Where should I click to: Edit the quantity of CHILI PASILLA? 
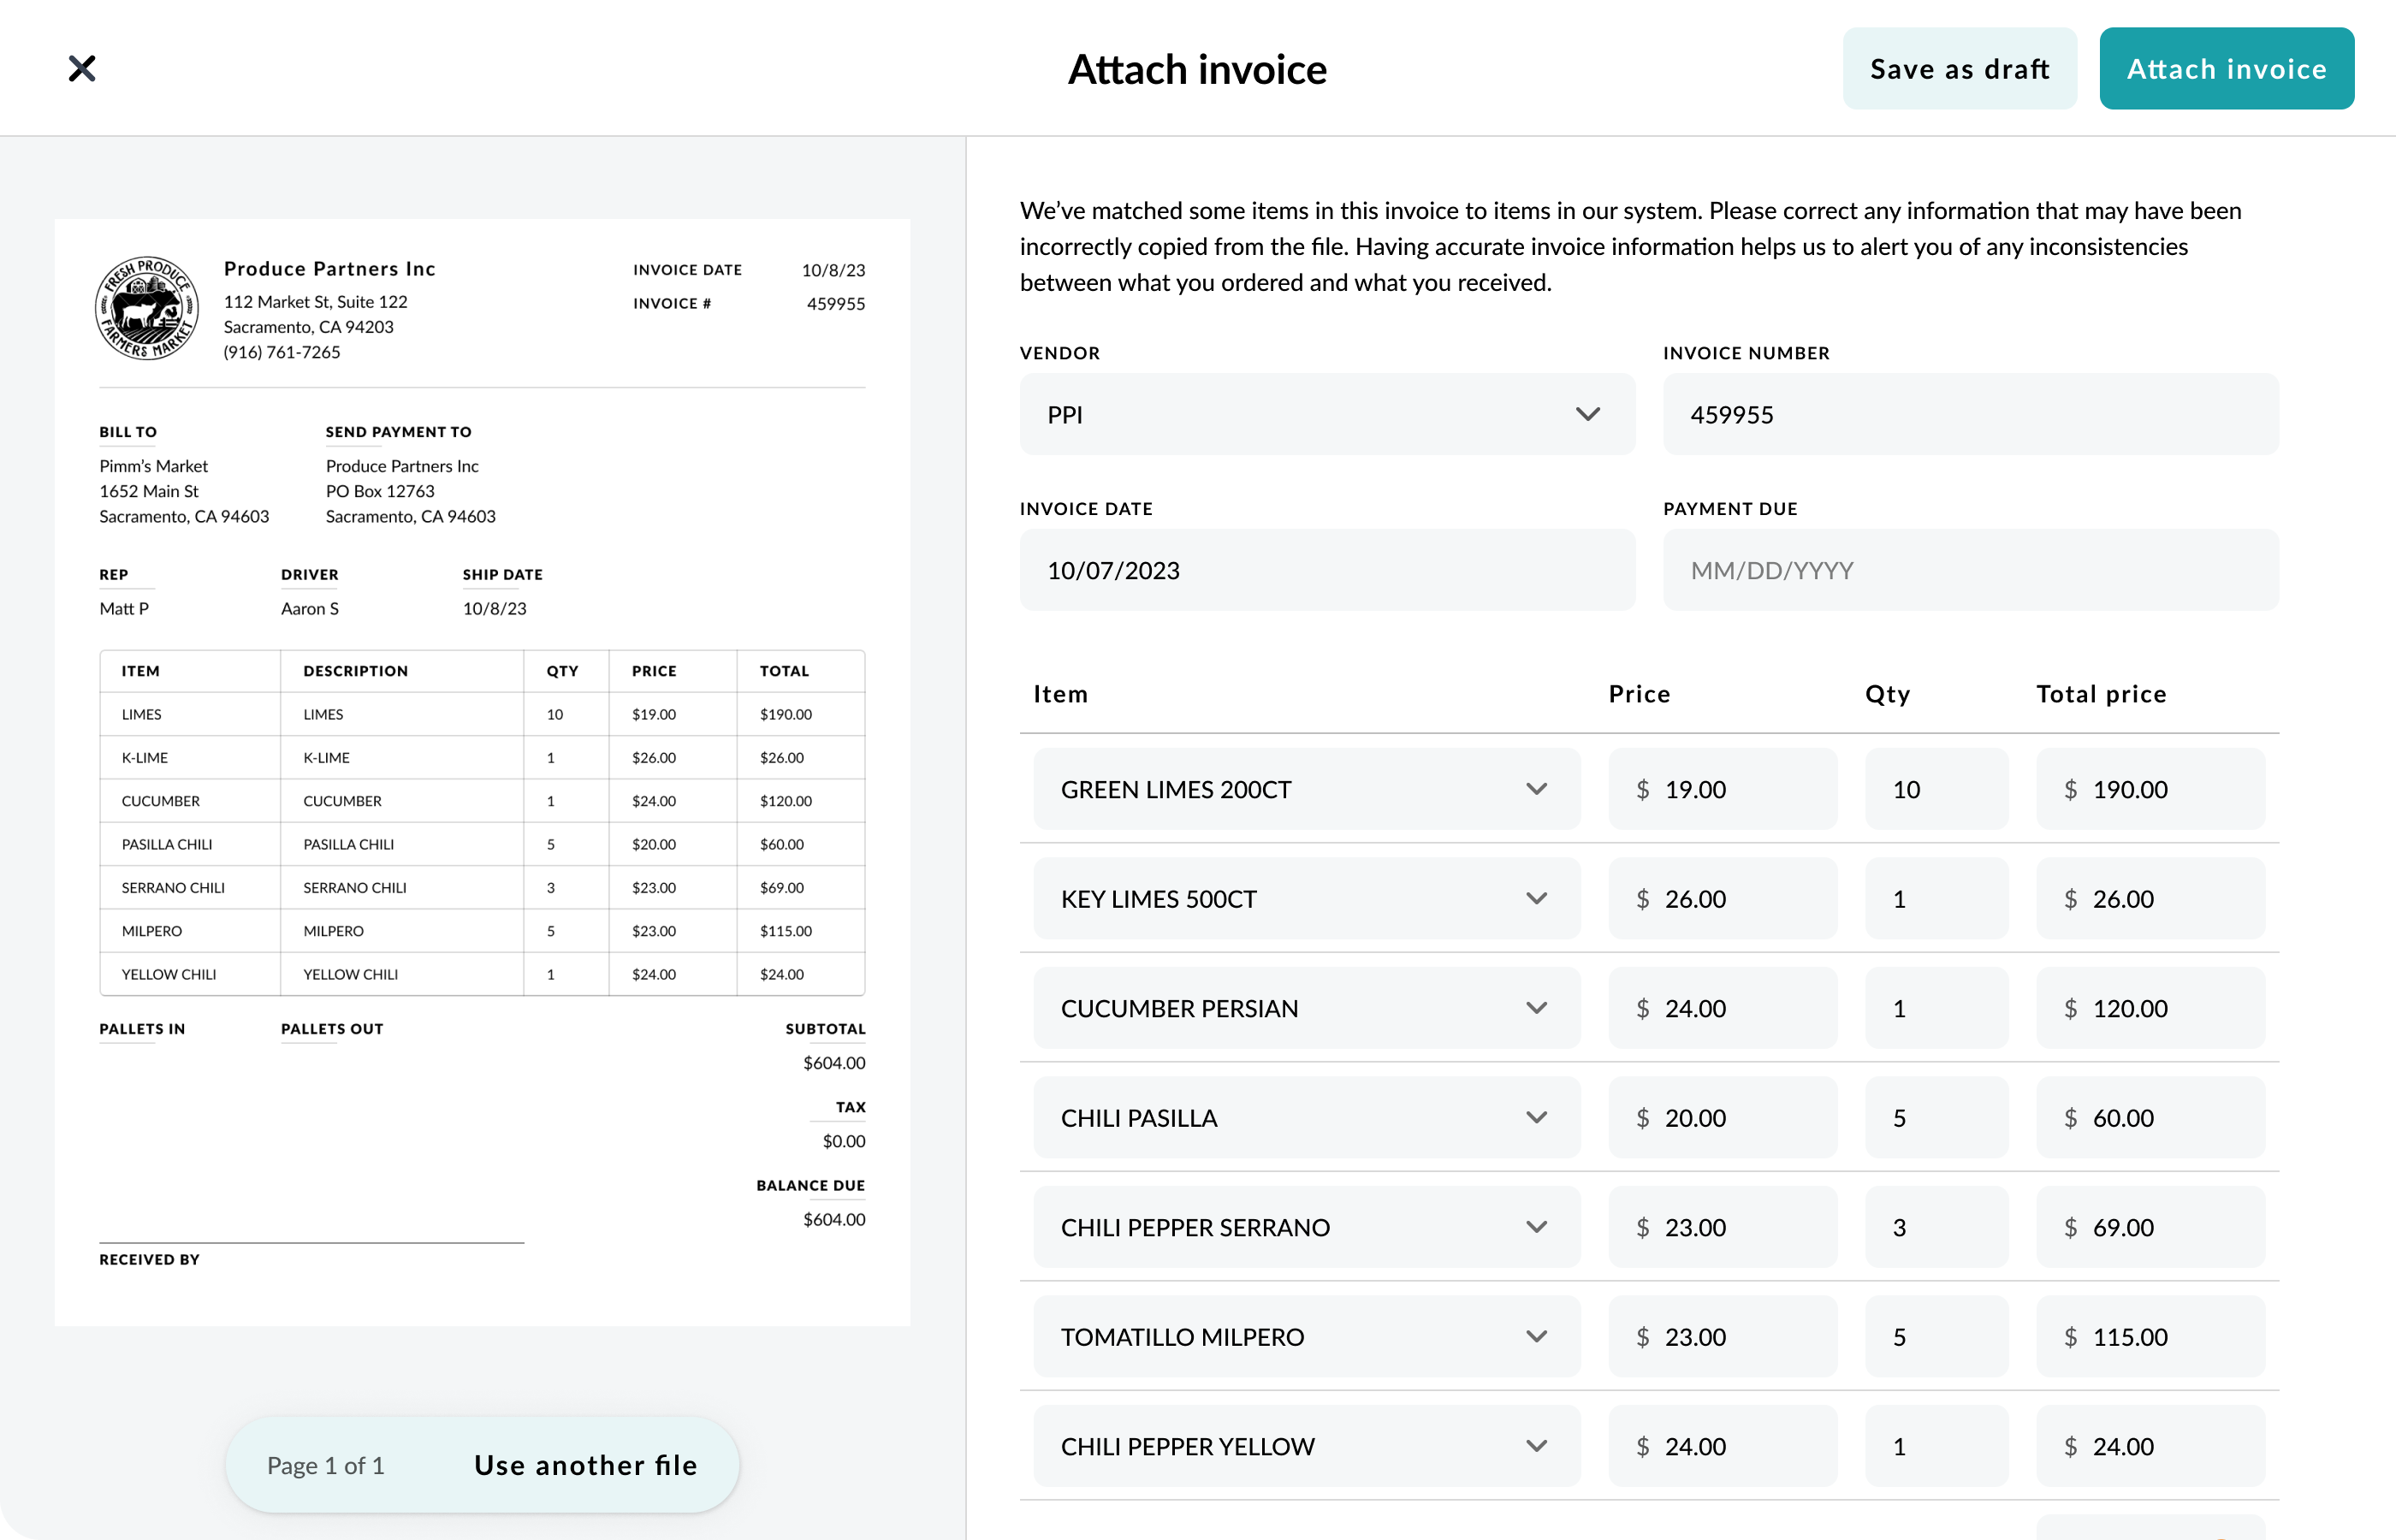[1936, 1117]
